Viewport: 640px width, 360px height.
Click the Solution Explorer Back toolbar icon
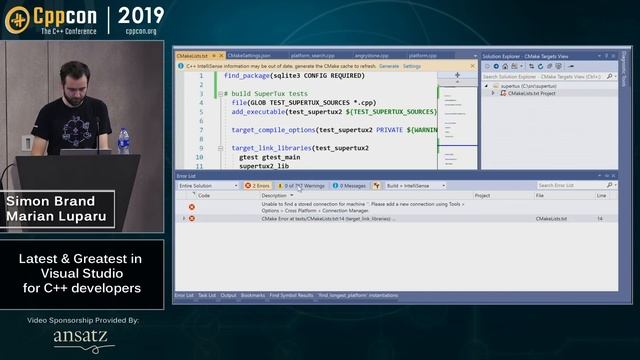tap(487, 66)
